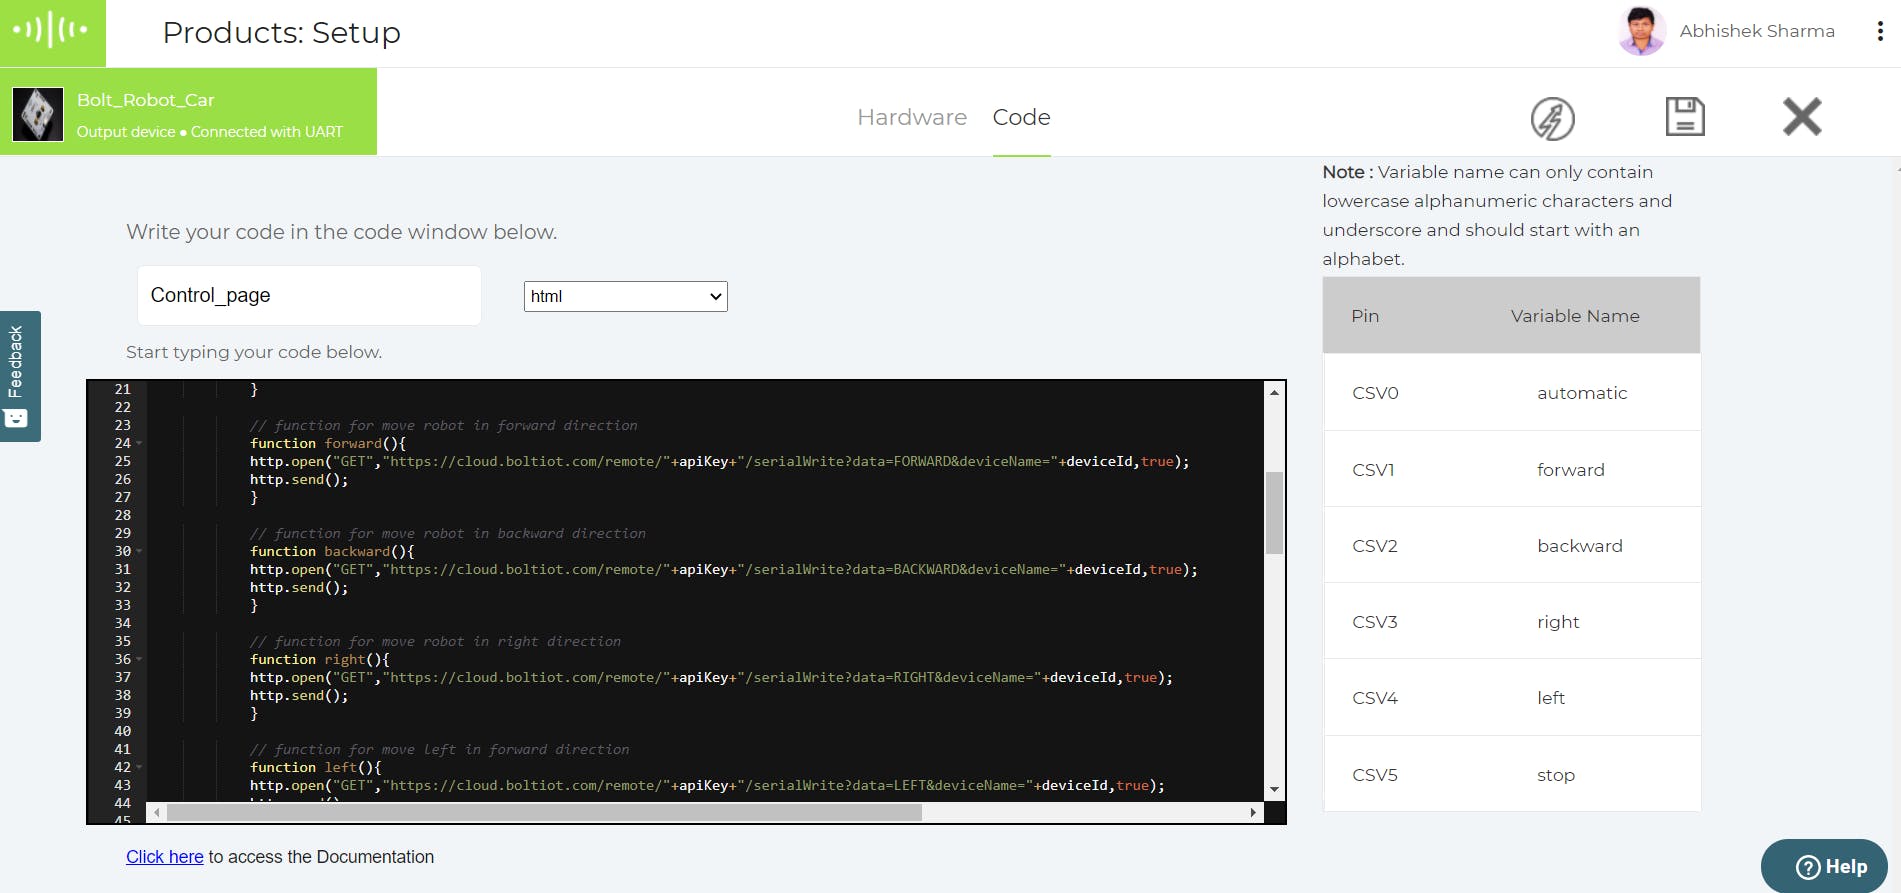
Task: Click the Bolt_Robot_Car product name
Action: point(146,100)
